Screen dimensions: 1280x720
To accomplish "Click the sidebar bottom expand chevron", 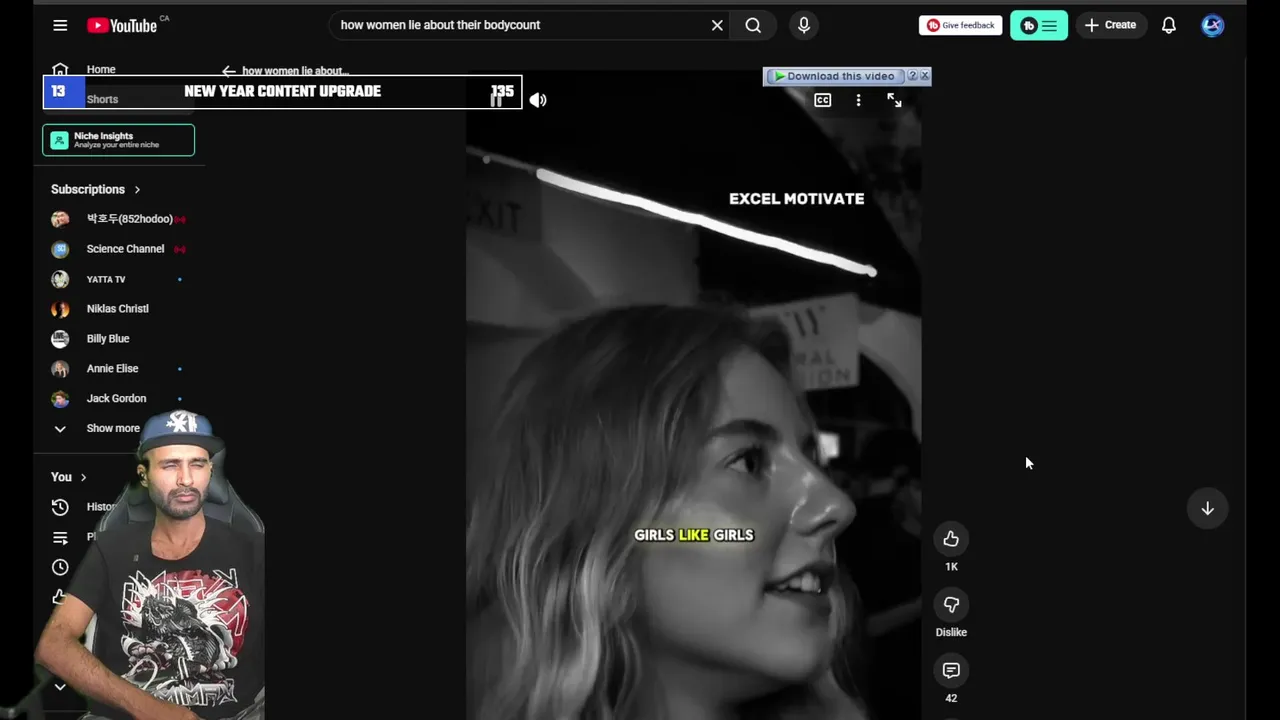I will coord(60,687).
